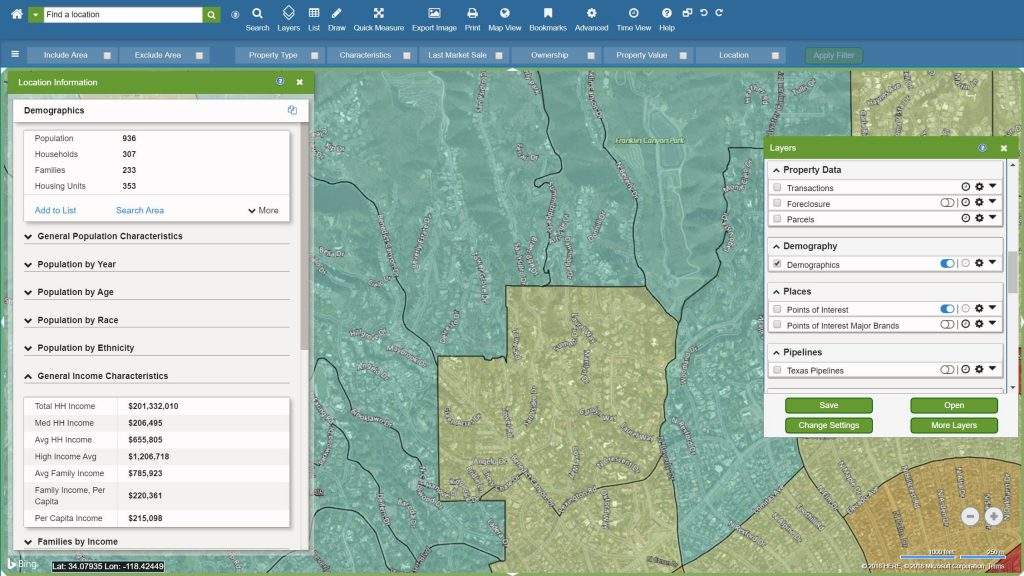Switch on the Foreclosure layer toggle

[947, 202]
